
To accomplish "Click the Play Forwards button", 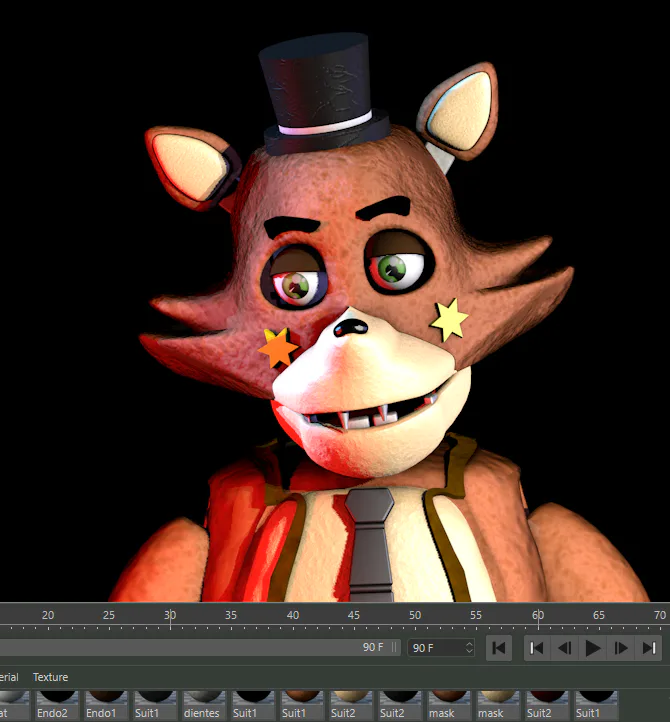I will [592, 648].
